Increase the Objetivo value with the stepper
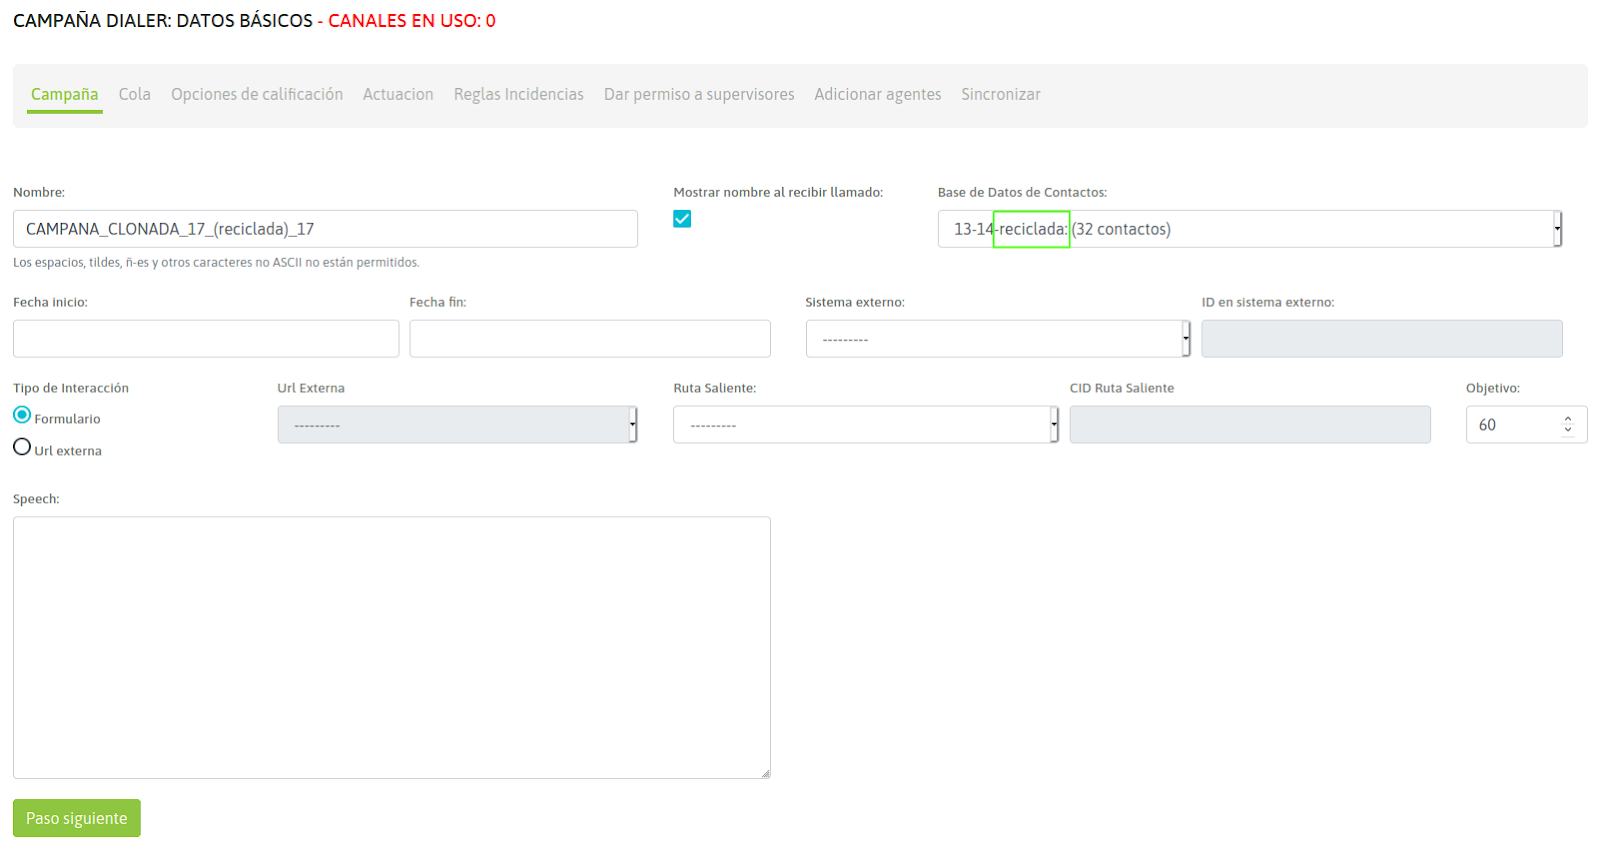1600x848 pixels. [1567, 419]
